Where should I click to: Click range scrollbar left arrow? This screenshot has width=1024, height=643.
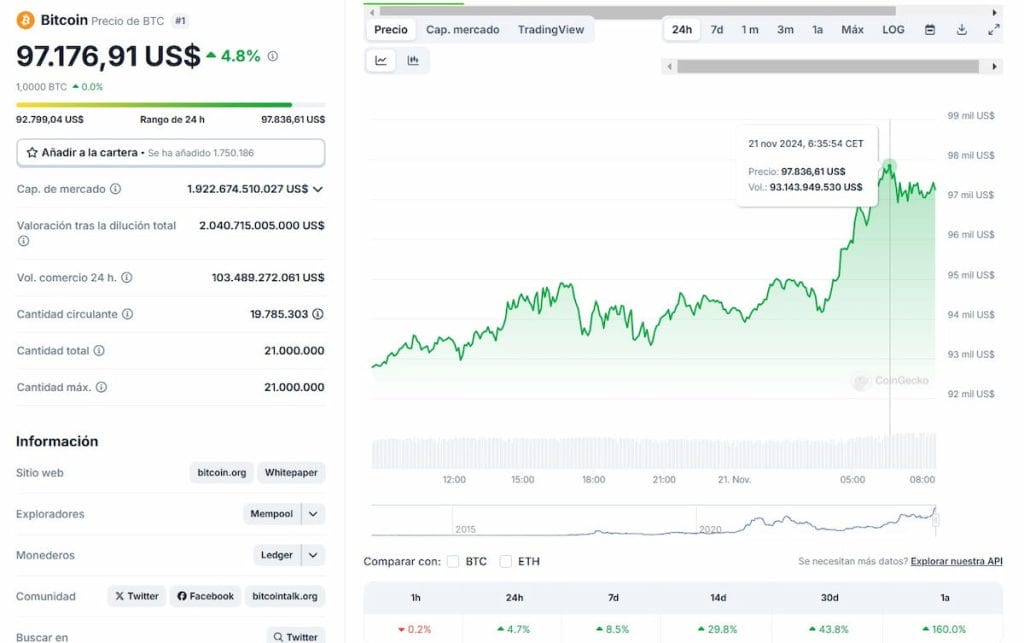pos(669,67)
